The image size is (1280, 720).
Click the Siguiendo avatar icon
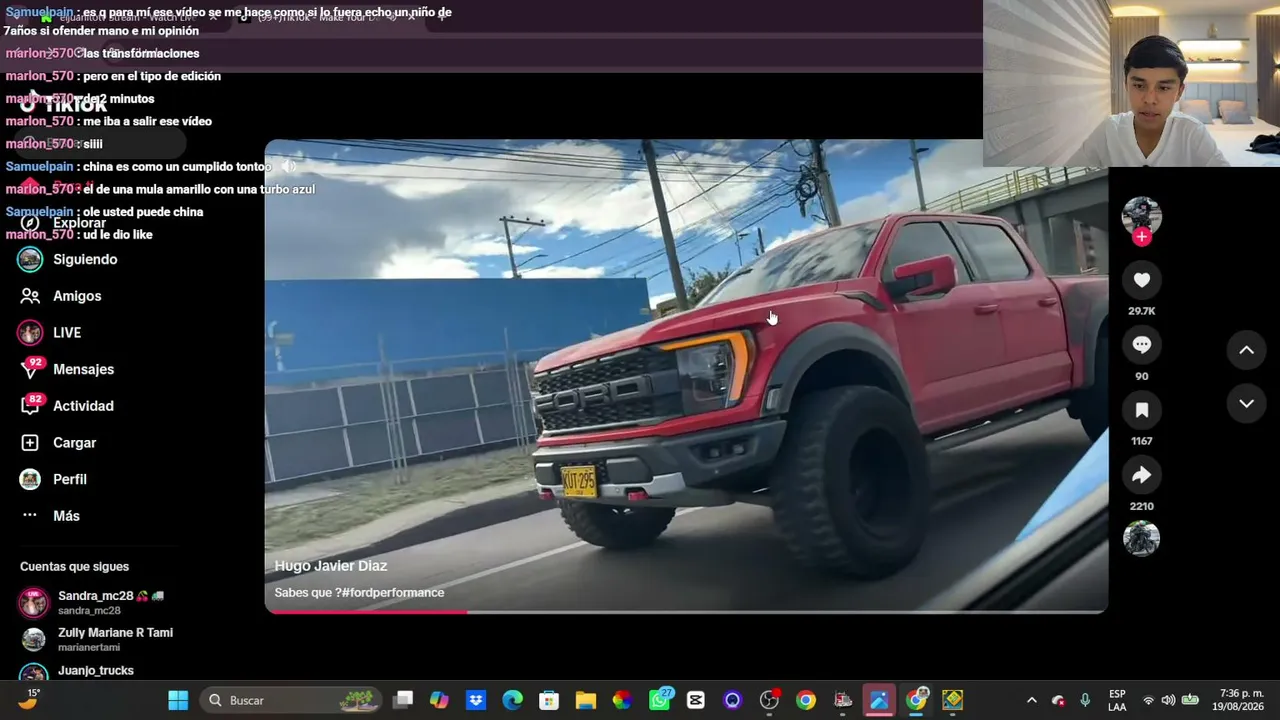coord(30,259)
